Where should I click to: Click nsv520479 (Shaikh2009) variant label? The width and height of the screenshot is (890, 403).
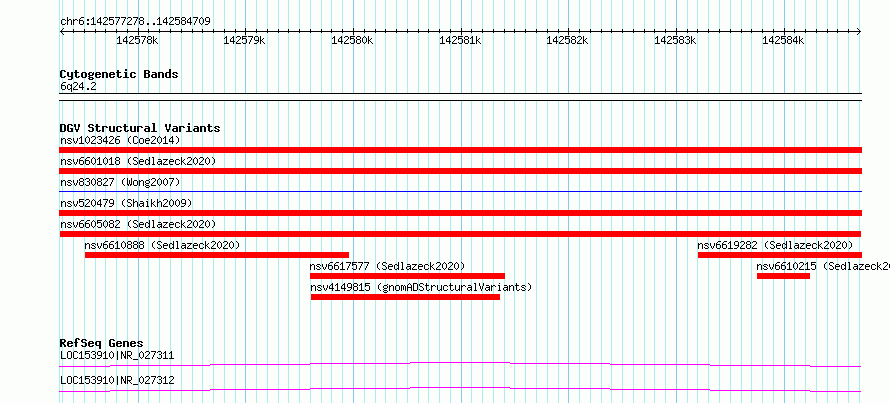[126, 203]
